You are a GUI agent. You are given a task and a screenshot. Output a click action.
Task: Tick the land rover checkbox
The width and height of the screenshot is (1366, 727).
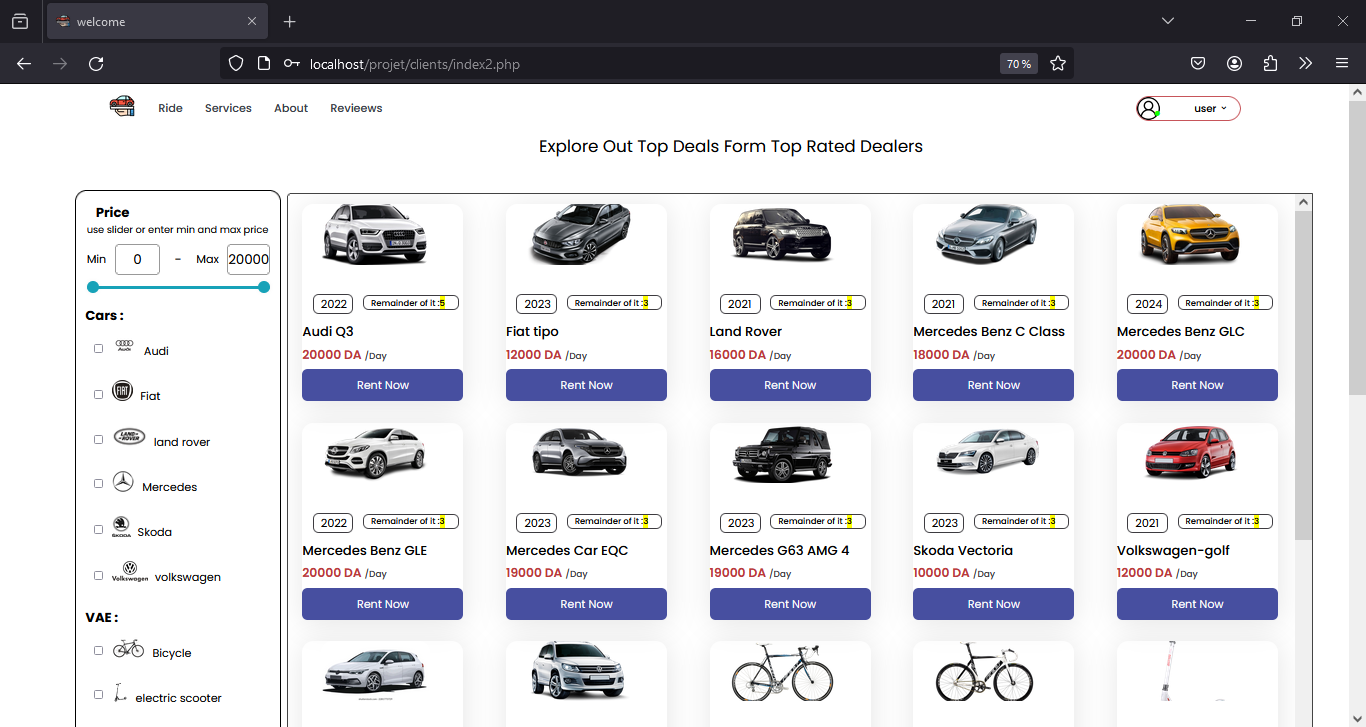[x=98, y=439]
